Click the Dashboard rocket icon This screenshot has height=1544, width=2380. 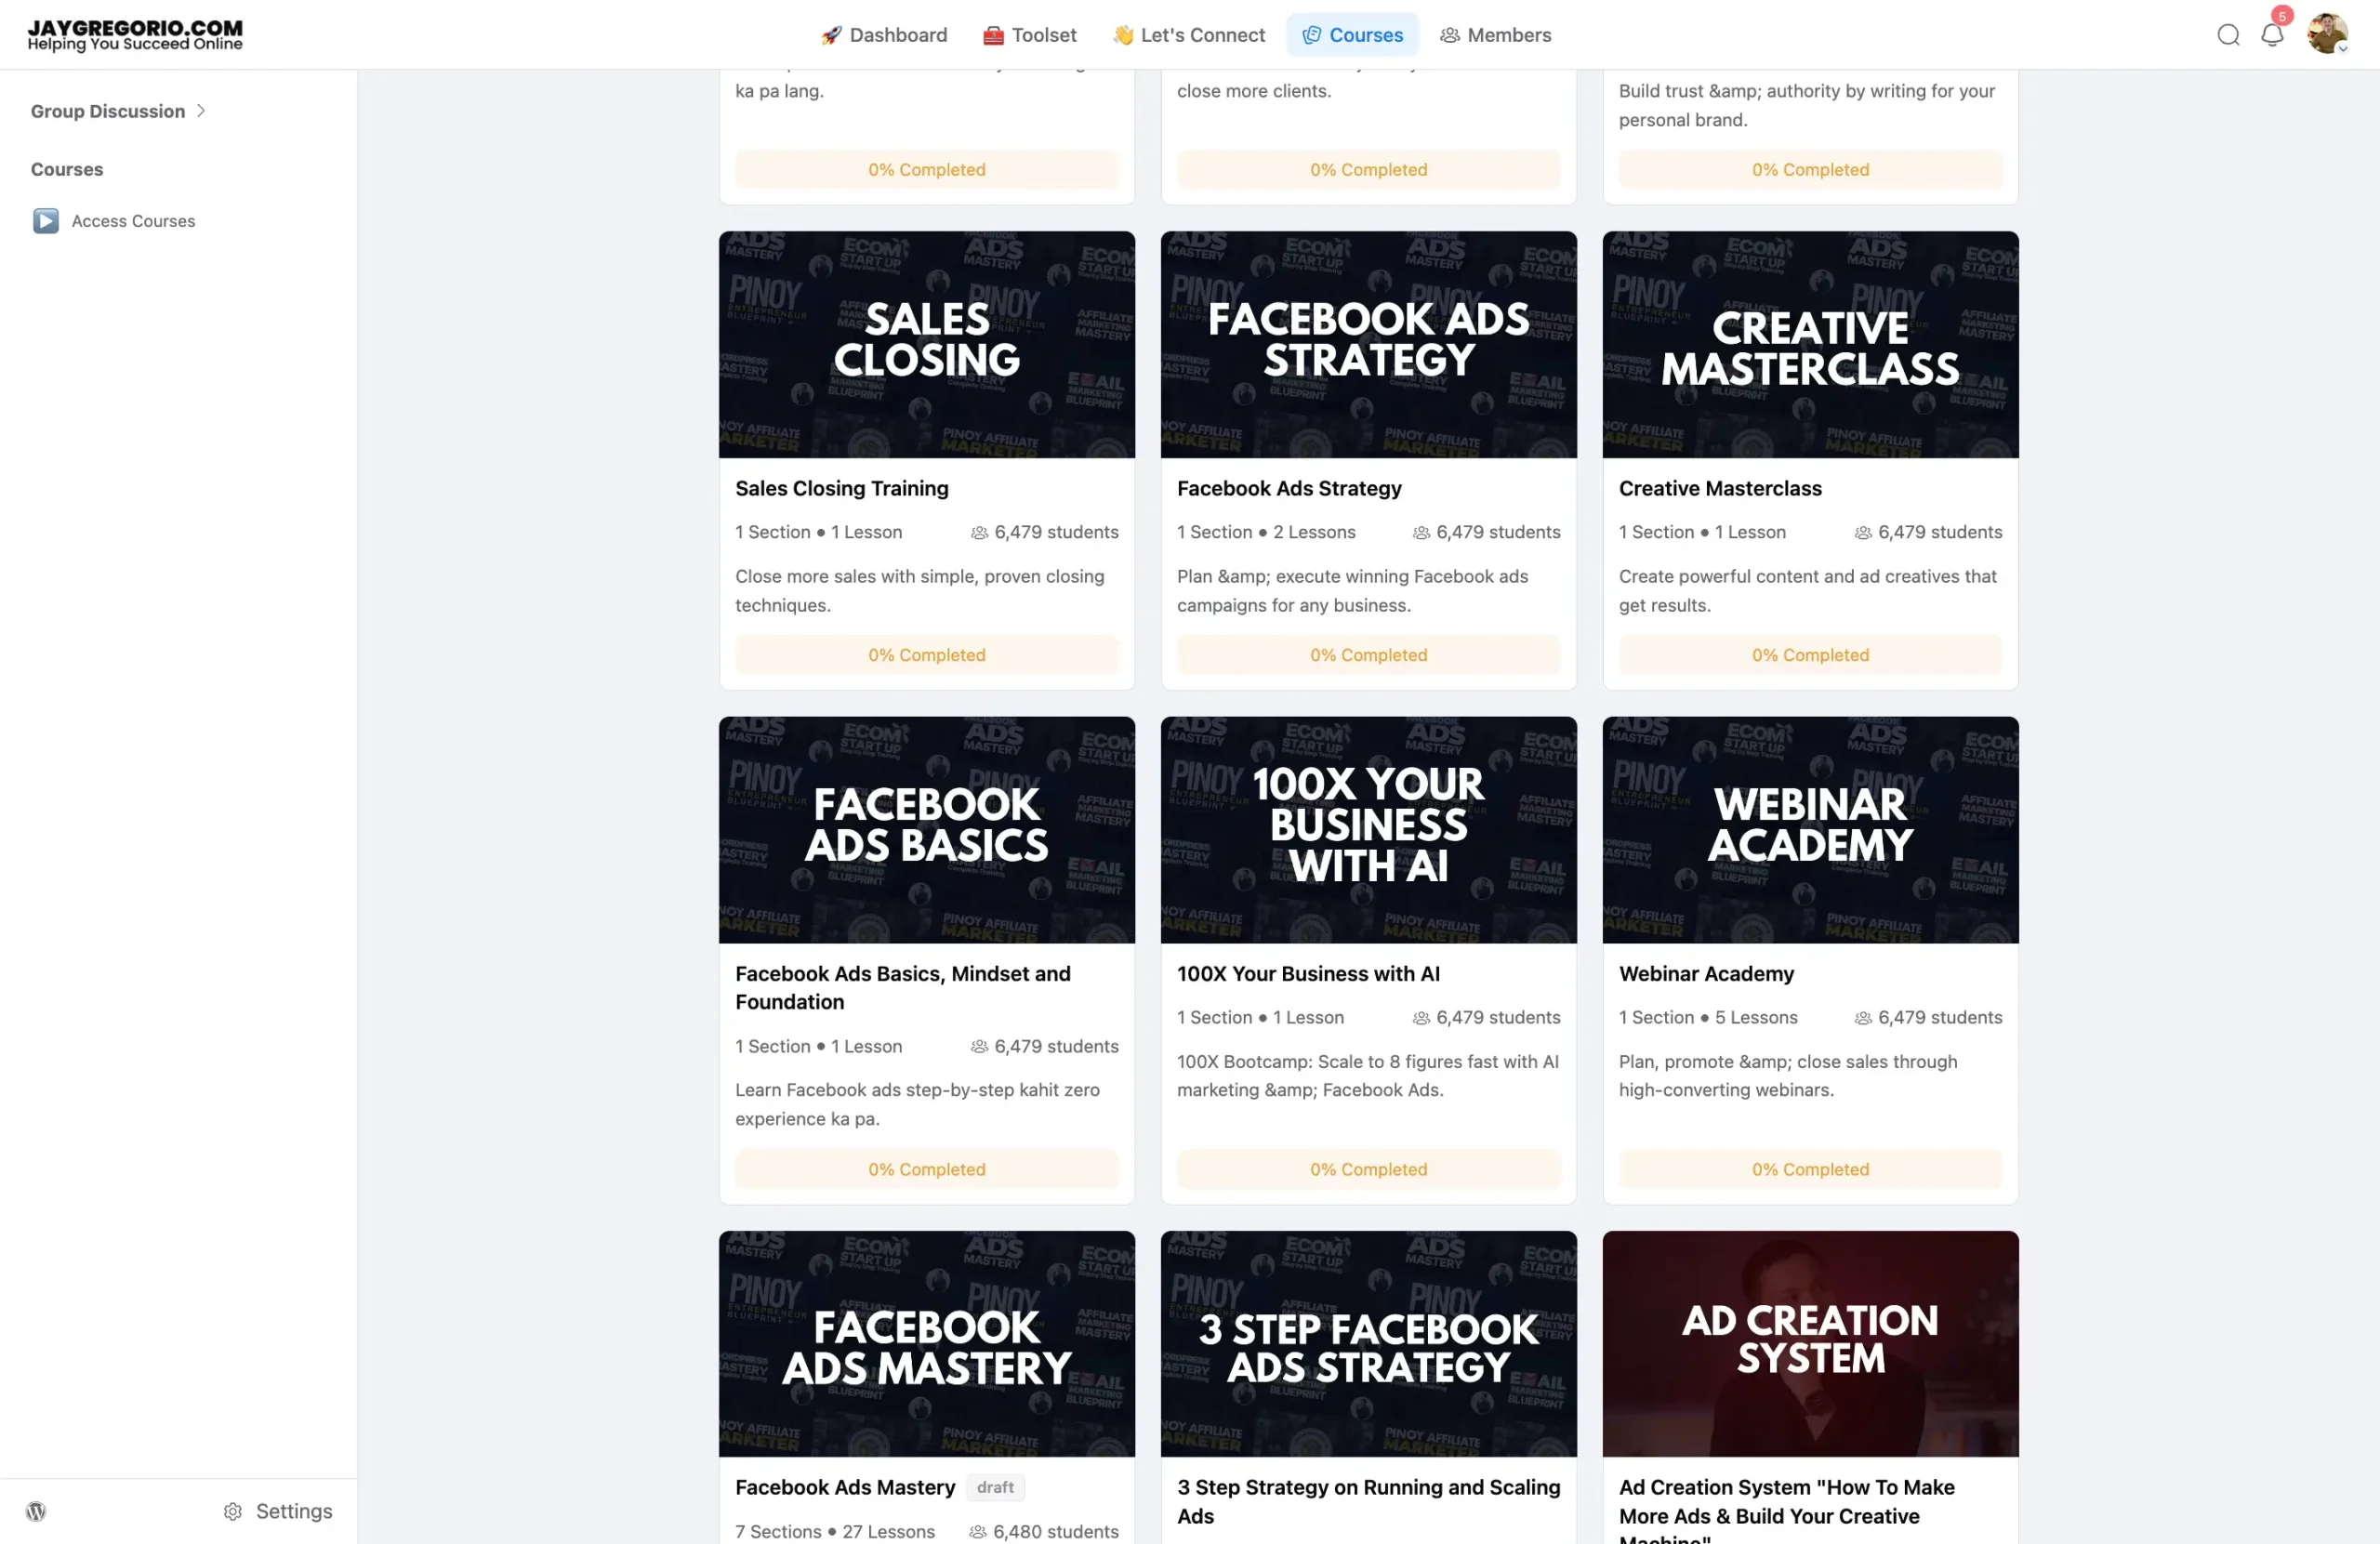tap(831, 35)
